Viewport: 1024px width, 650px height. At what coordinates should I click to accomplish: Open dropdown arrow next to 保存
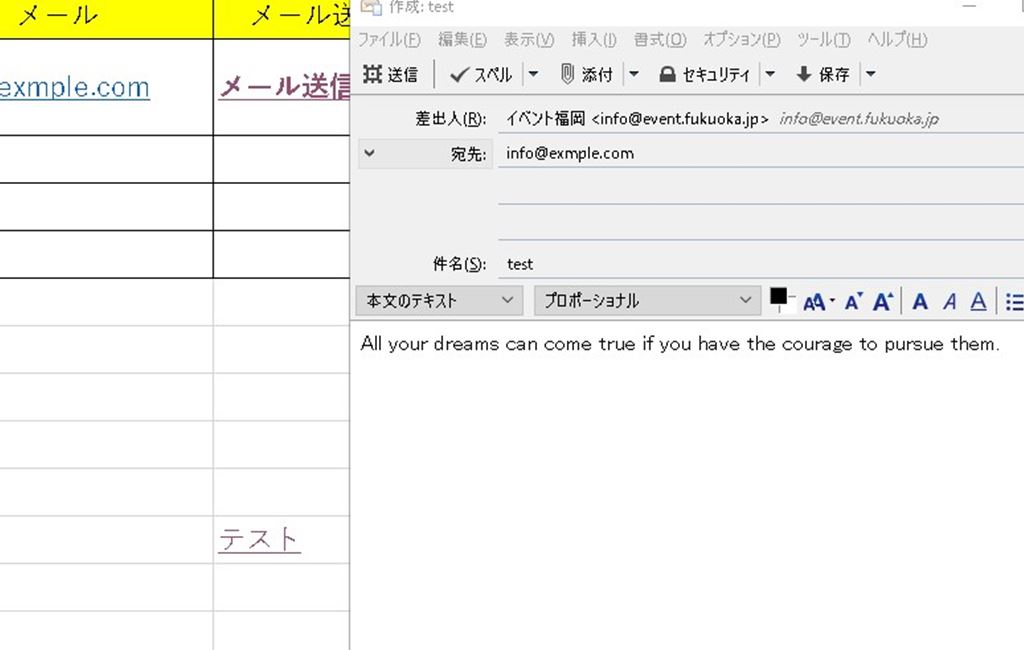(x=870, y=74)
